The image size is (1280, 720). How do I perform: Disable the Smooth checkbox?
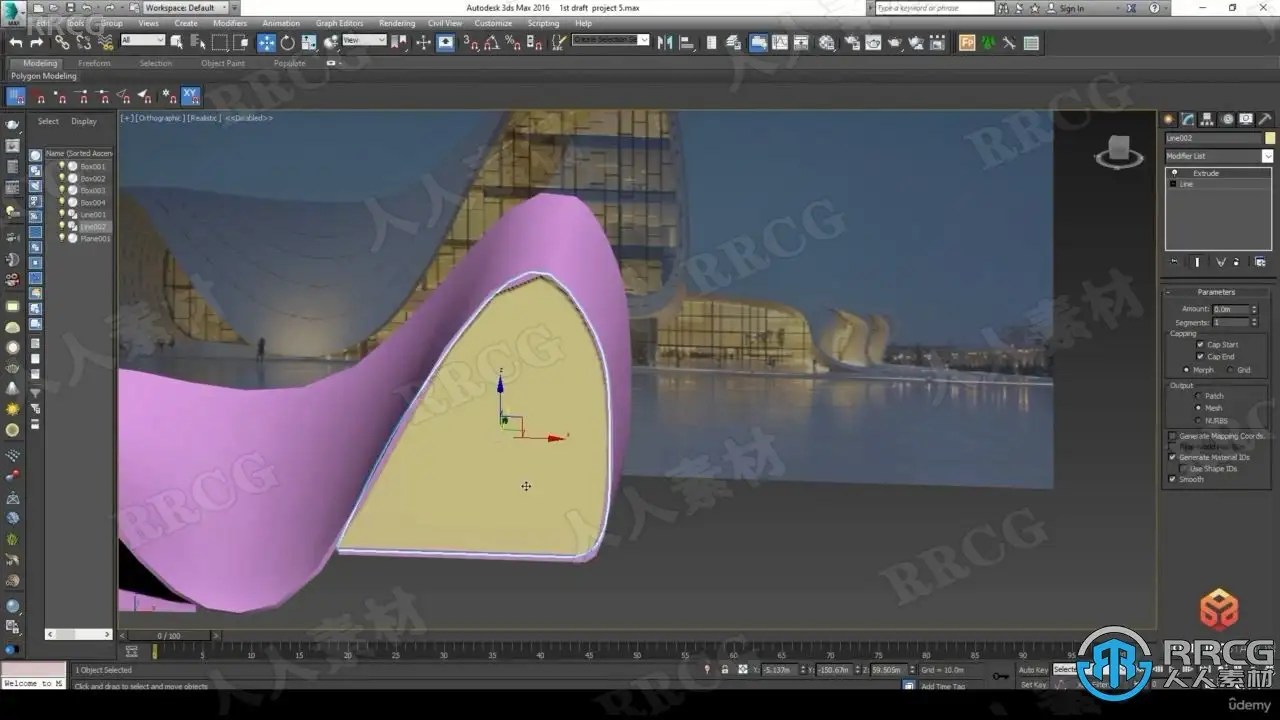point(1172,479)
